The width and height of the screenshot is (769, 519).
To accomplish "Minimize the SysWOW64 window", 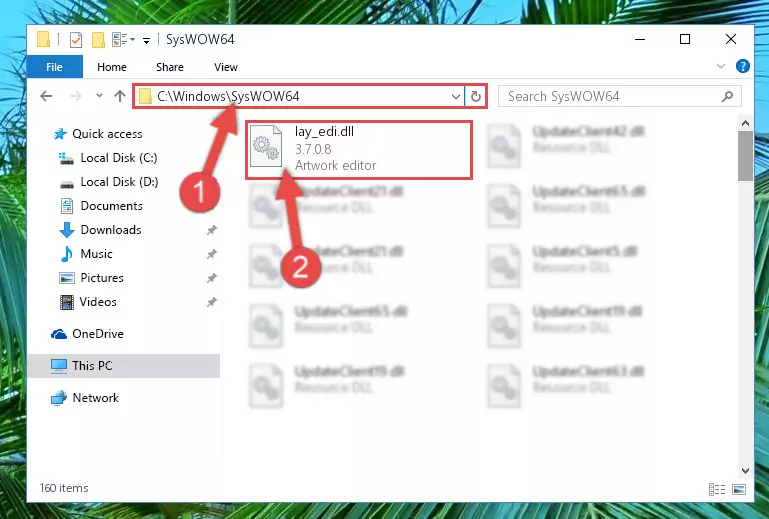I will [x=640, y=39].
